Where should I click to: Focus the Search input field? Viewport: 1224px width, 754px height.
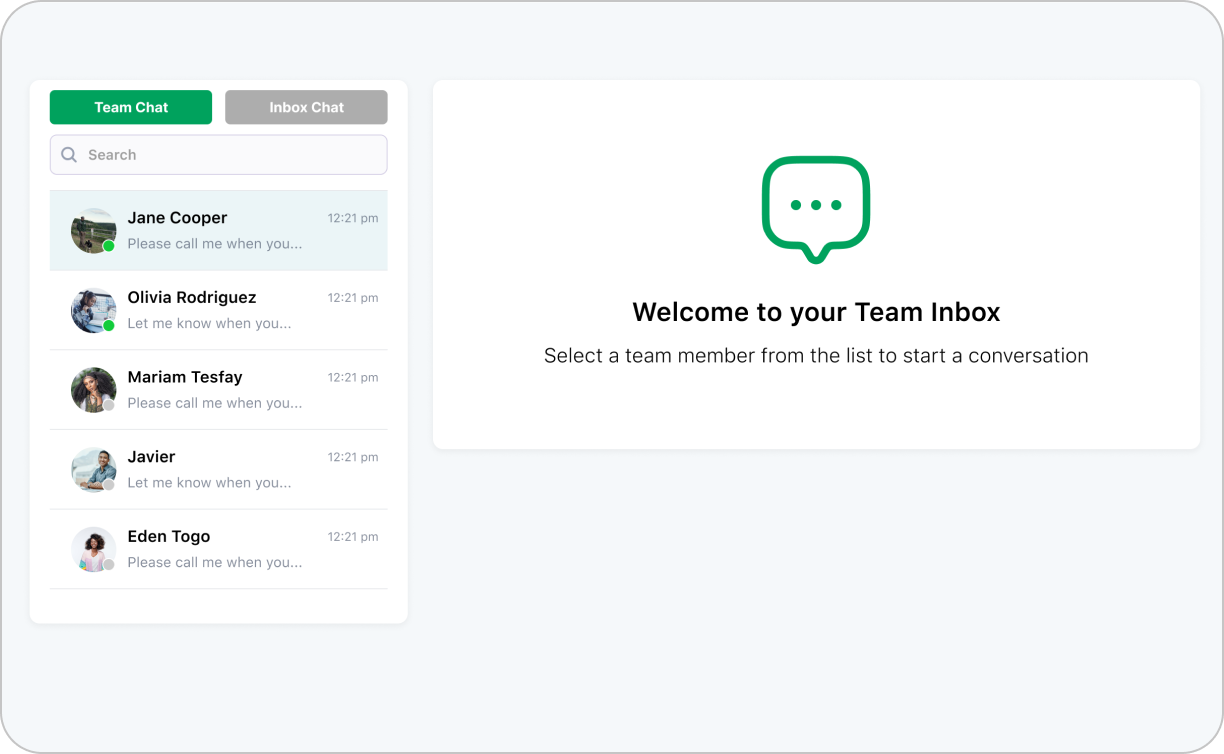click(x=230, y=155)
